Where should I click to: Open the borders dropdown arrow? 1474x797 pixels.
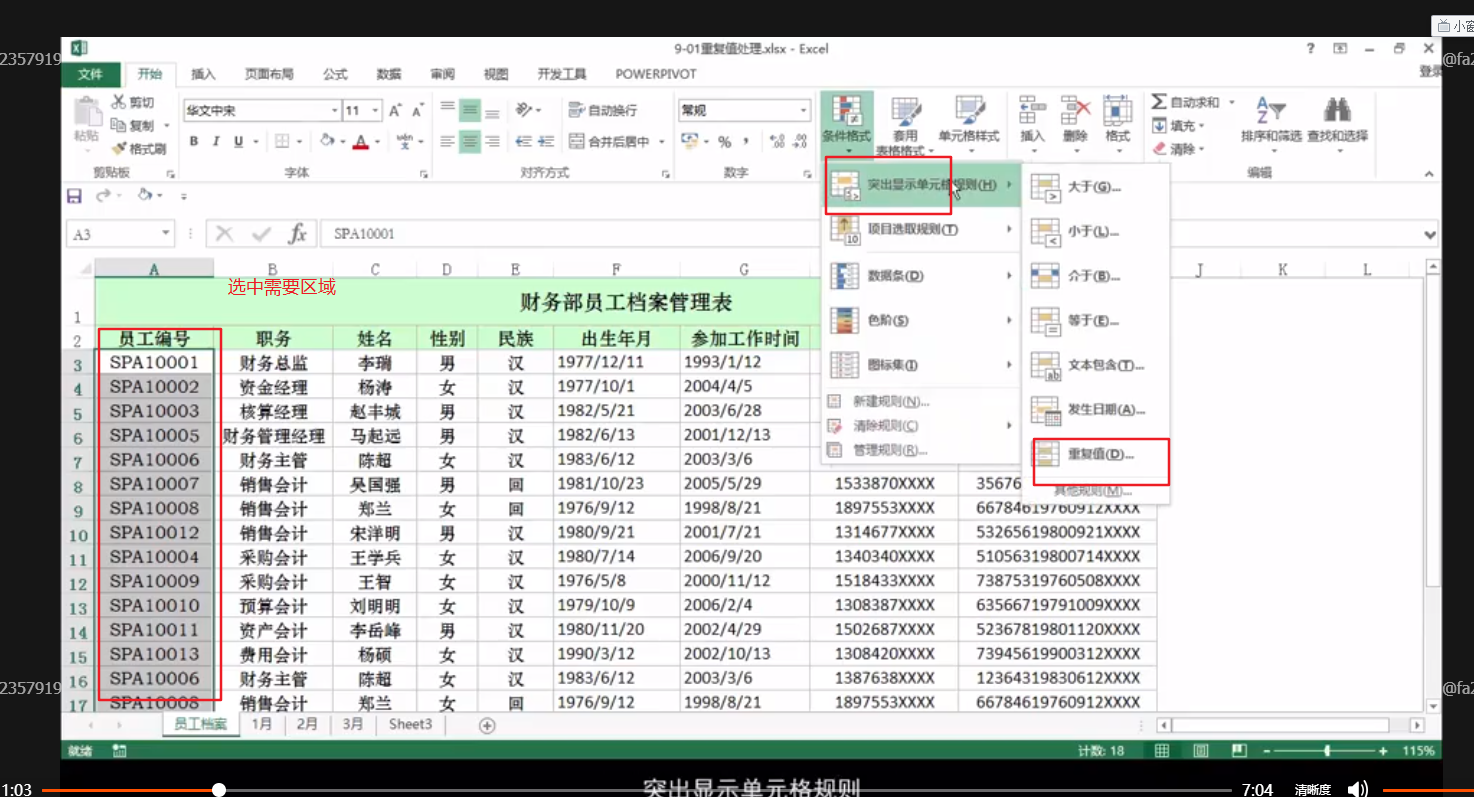300,142
